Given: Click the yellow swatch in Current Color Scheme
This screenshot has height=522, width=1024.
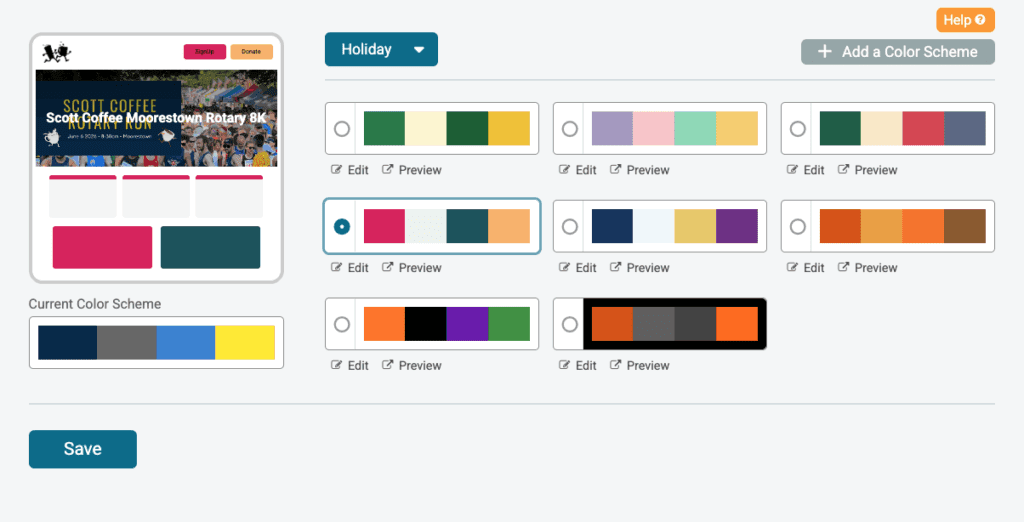Looking at the screenshot, I should [x=245, y=342].
